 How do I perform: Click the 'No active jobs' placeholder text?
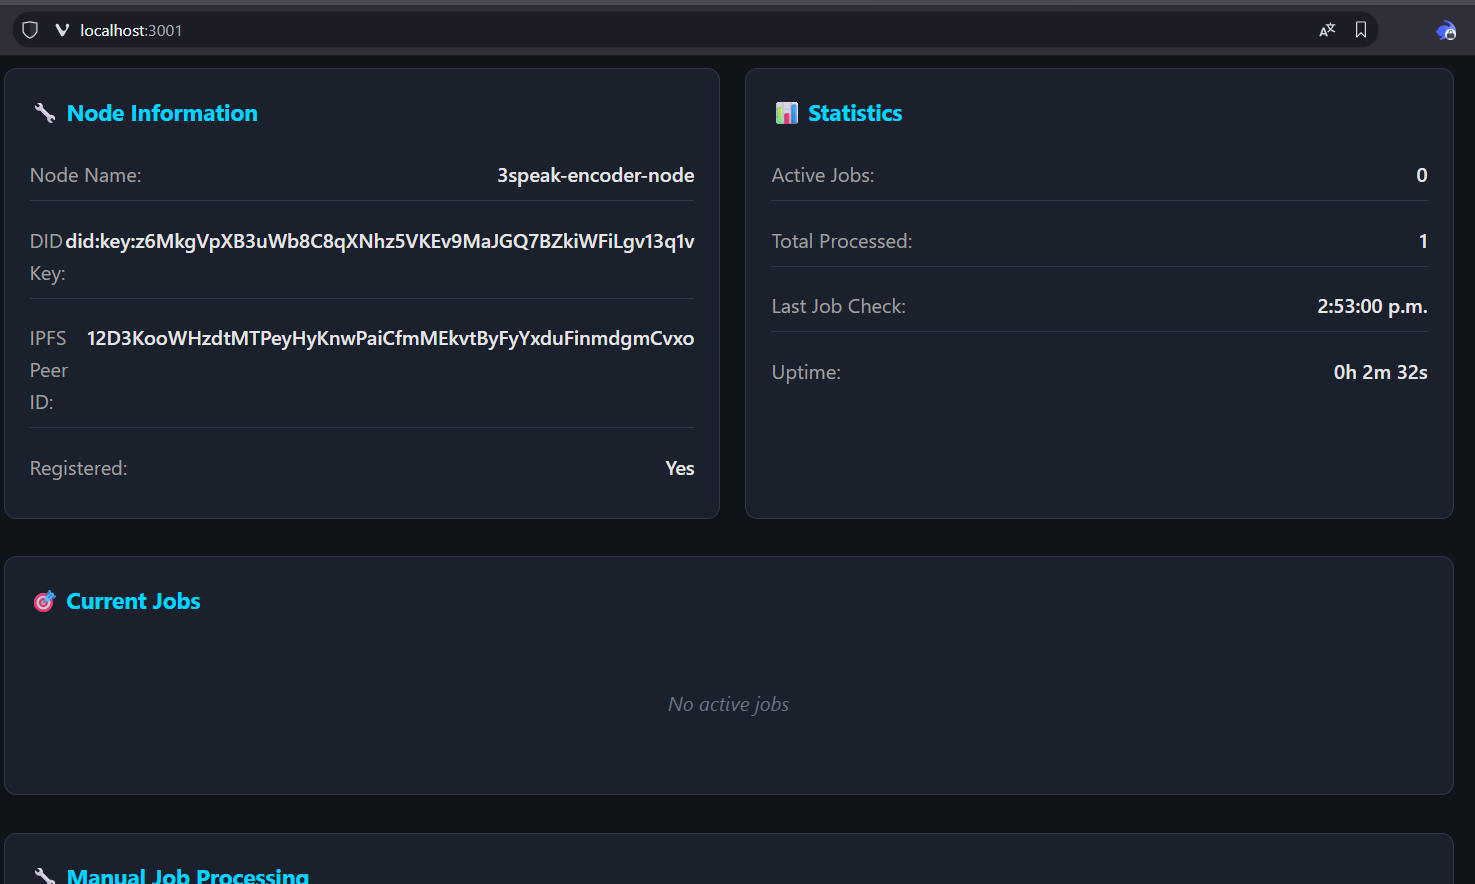(728, 704)
